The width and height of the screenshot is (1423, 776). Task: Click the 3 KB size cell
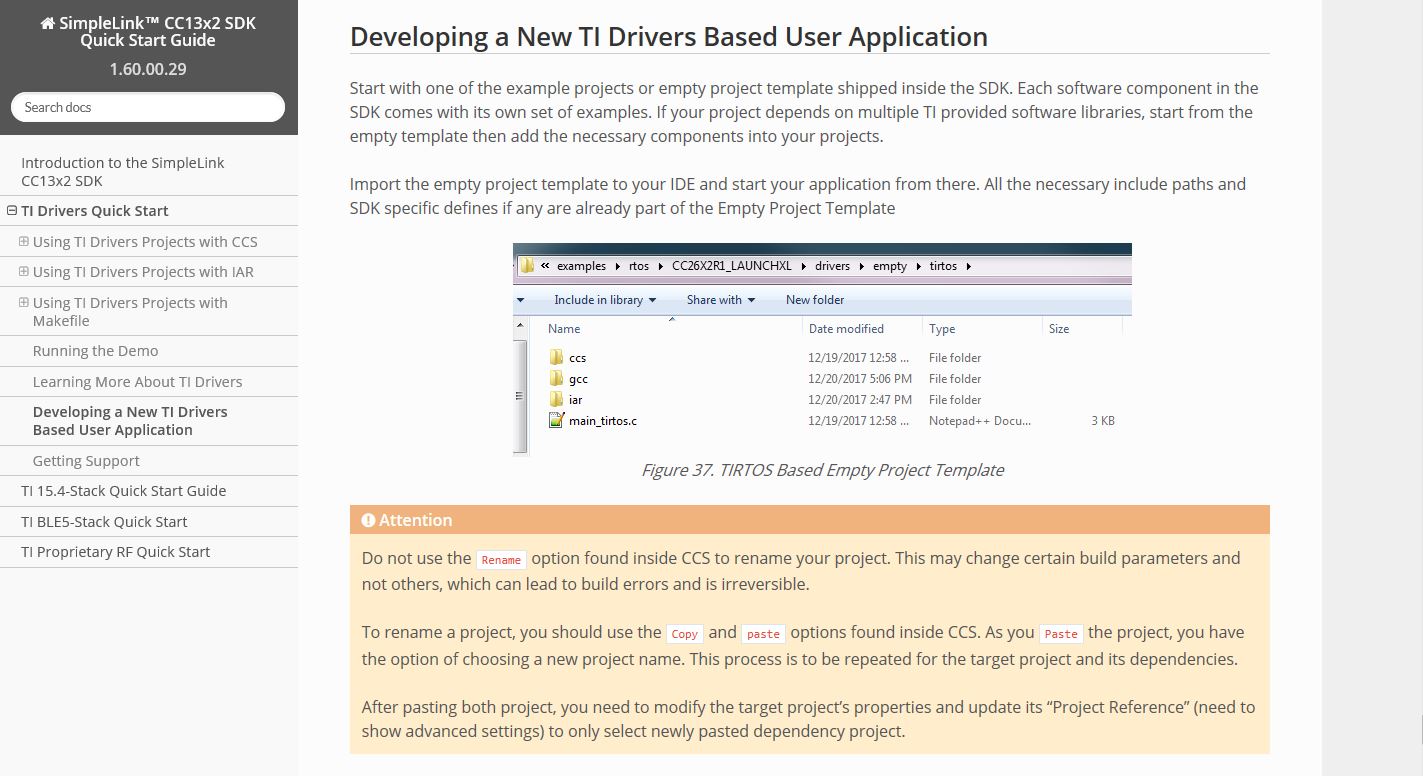[1103, 421]
